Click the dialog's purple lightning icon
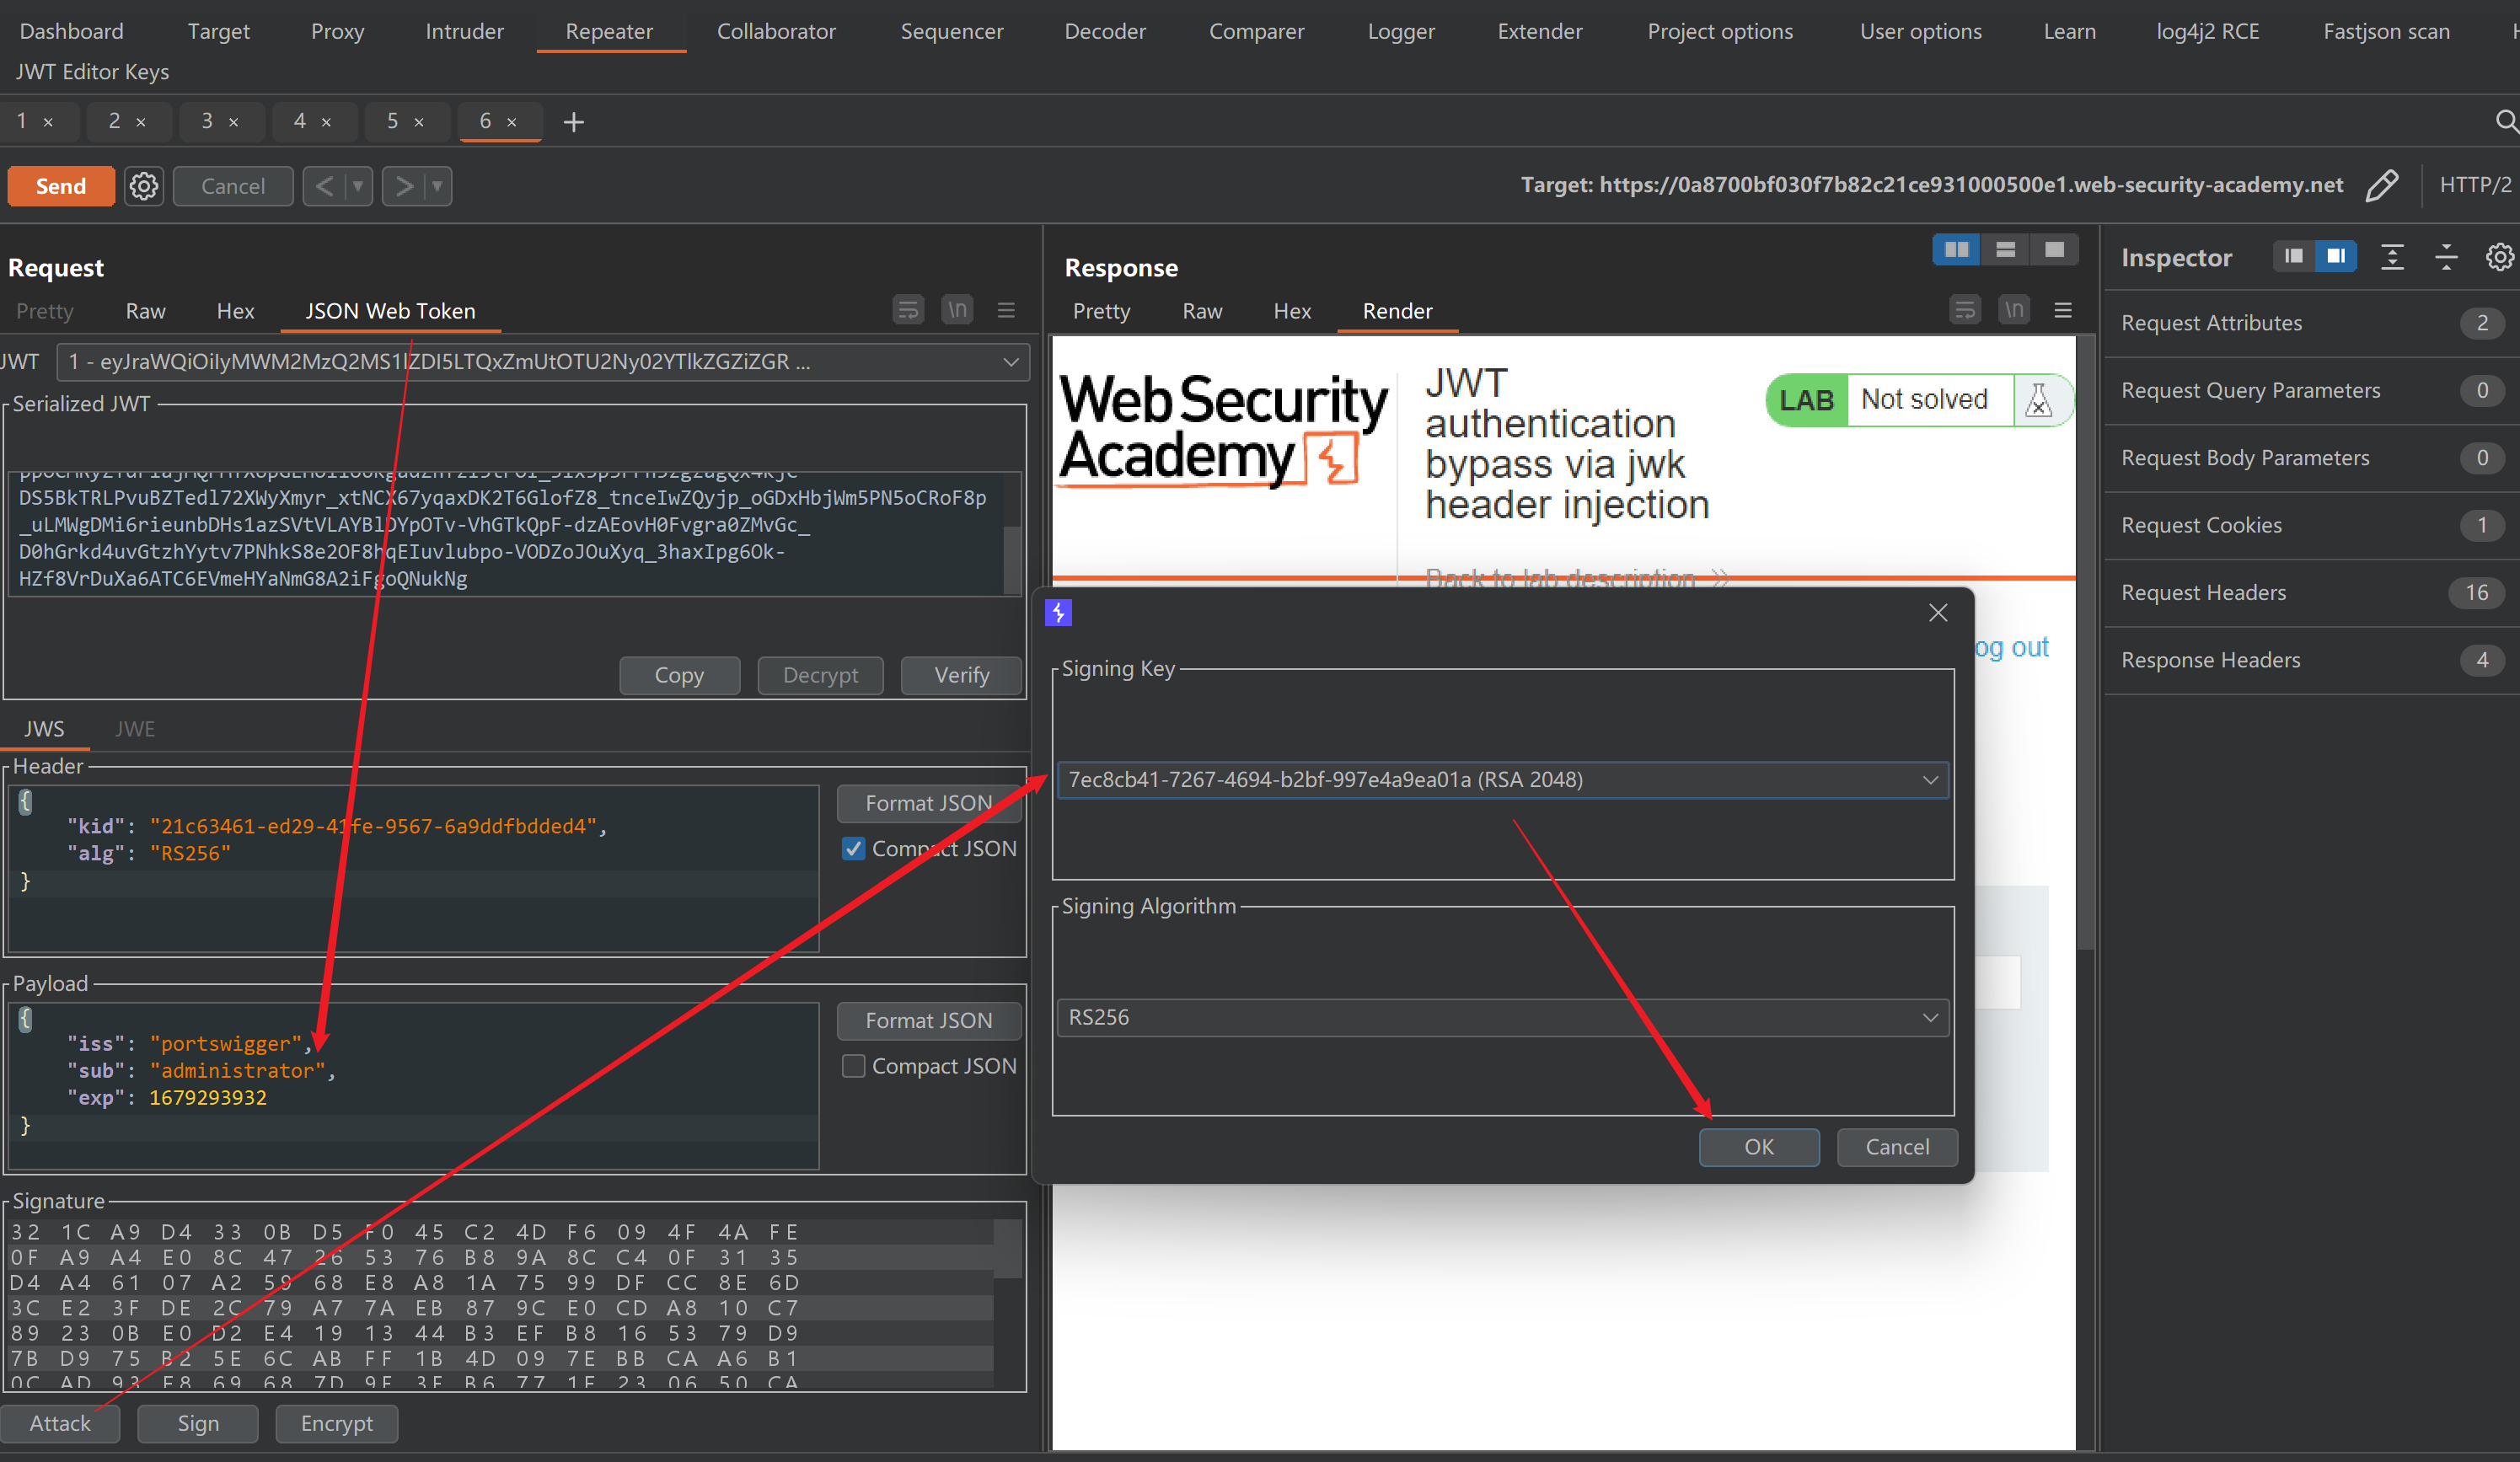 (x=1058, y=613)
